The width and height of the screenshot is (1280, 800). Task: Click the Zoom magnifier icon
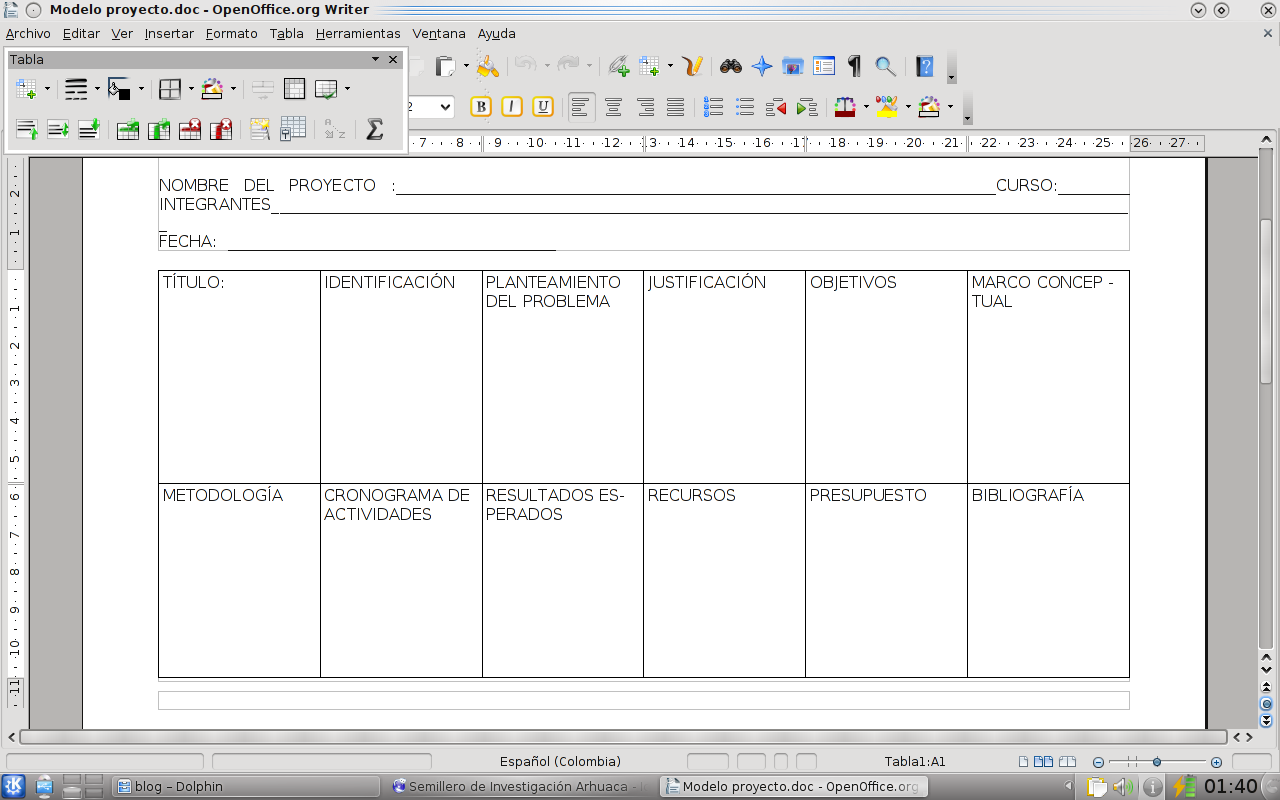(886, 66)
